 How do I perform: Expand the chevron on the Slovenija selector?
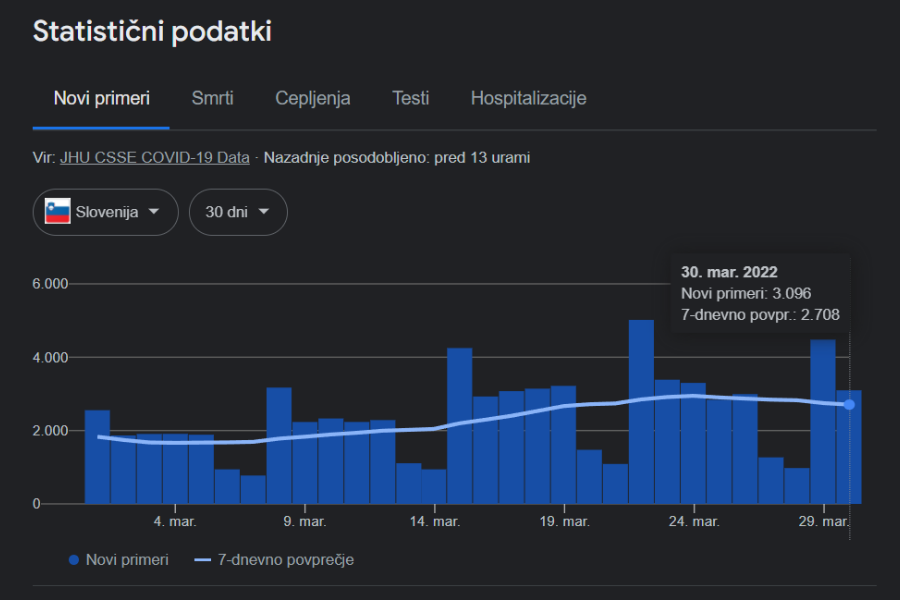tap(154, 212)
